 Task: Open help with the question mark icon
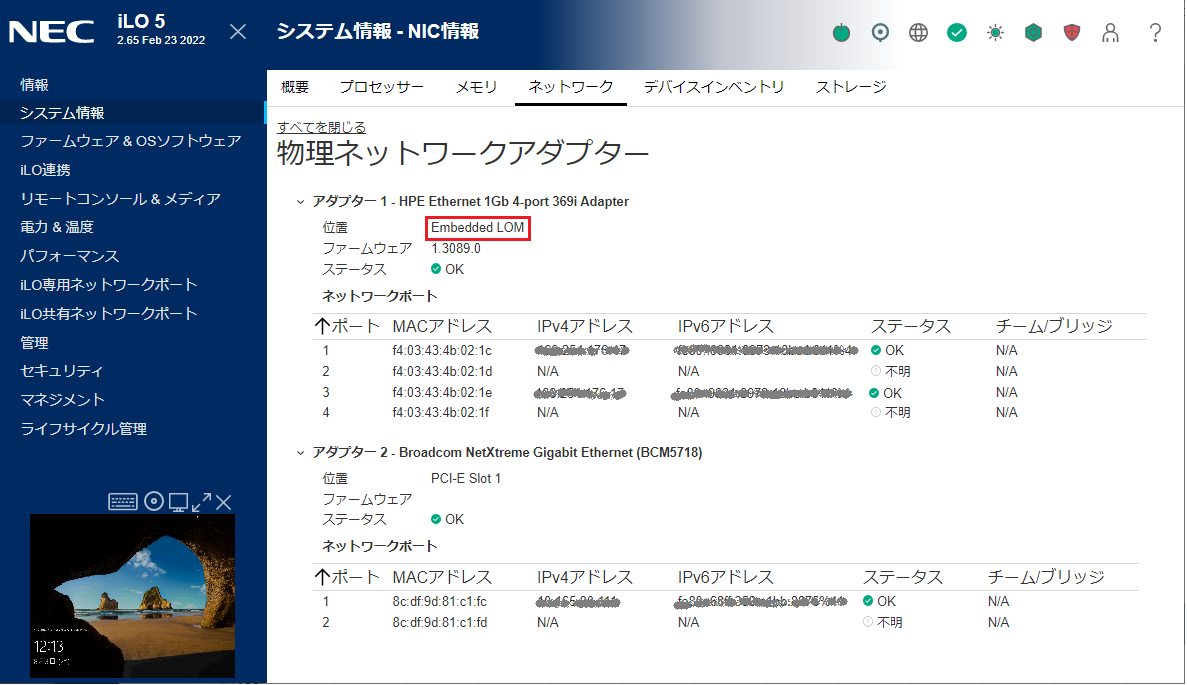1155,33
